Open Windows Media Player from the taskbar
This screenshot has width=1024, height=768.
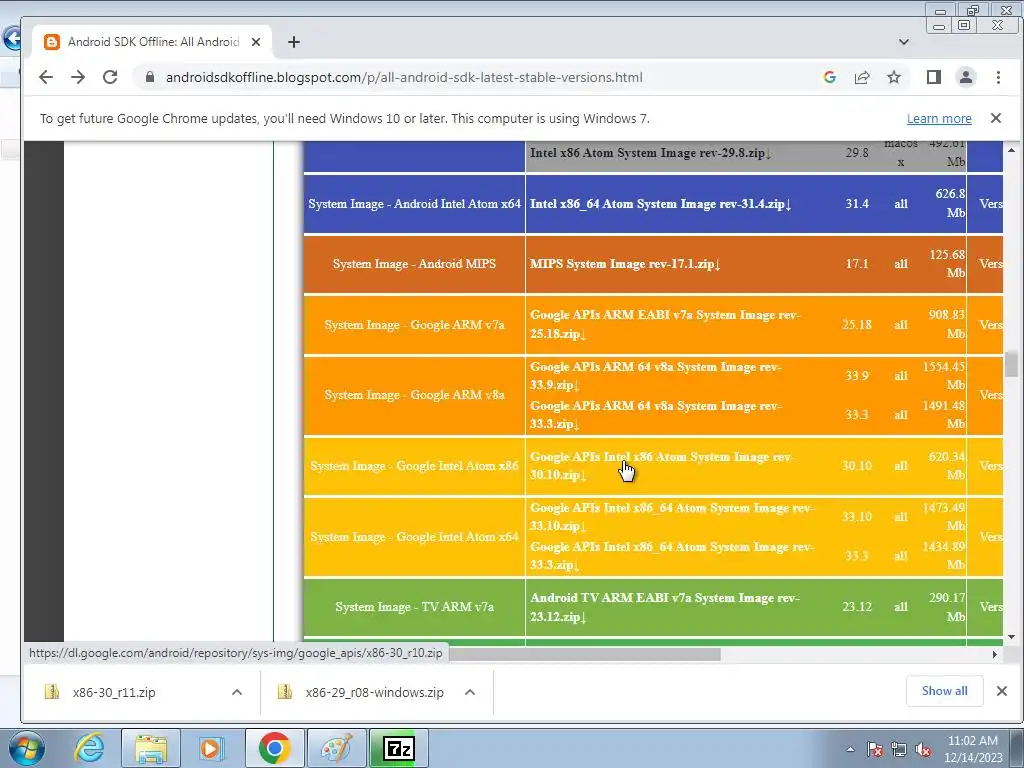click(211, 748)
